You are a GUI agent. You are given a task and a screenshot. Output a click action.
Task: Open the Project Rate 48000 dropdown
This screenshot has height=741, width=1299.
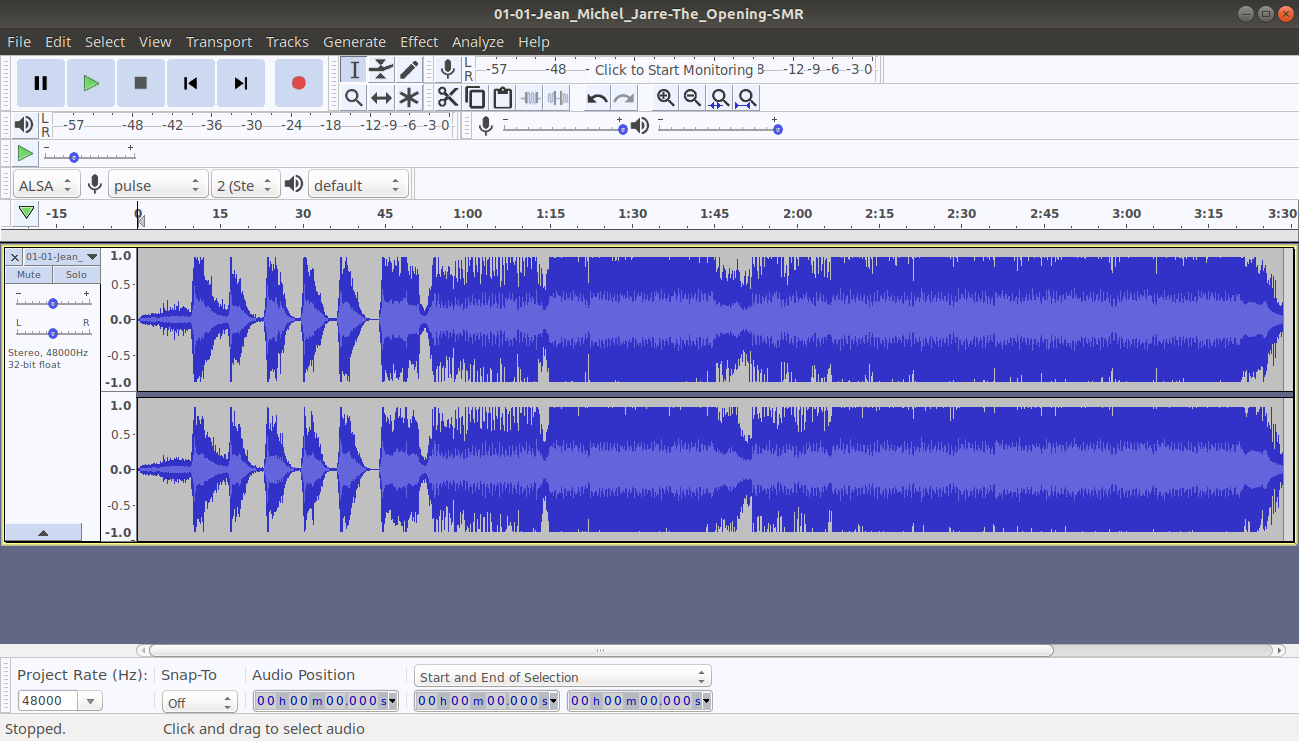pyautogui.click(x=60, y=701)
